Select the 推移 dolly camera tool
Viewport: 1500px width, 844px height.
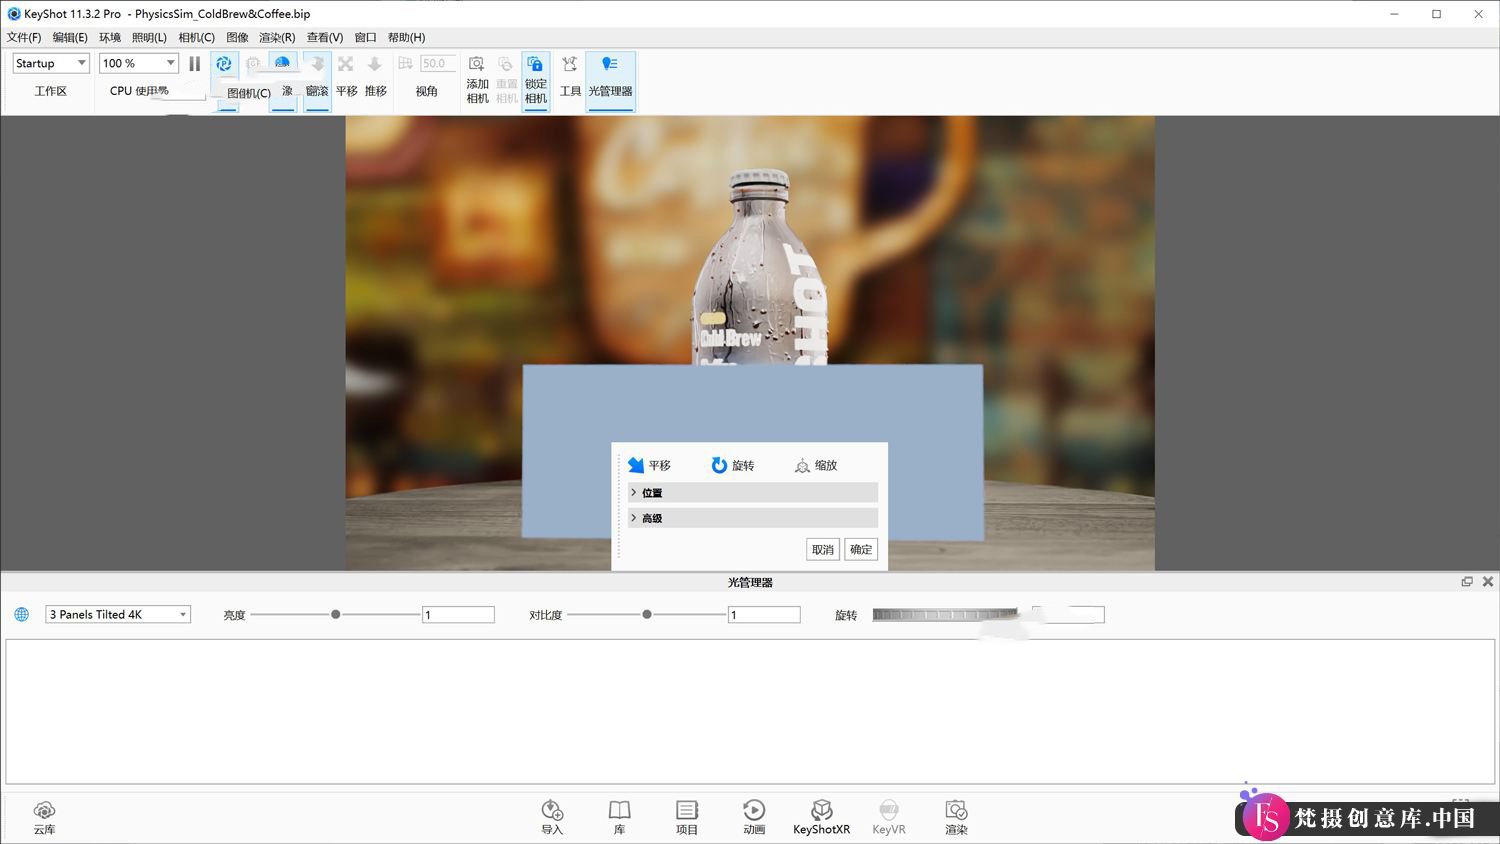pos(375,77)
